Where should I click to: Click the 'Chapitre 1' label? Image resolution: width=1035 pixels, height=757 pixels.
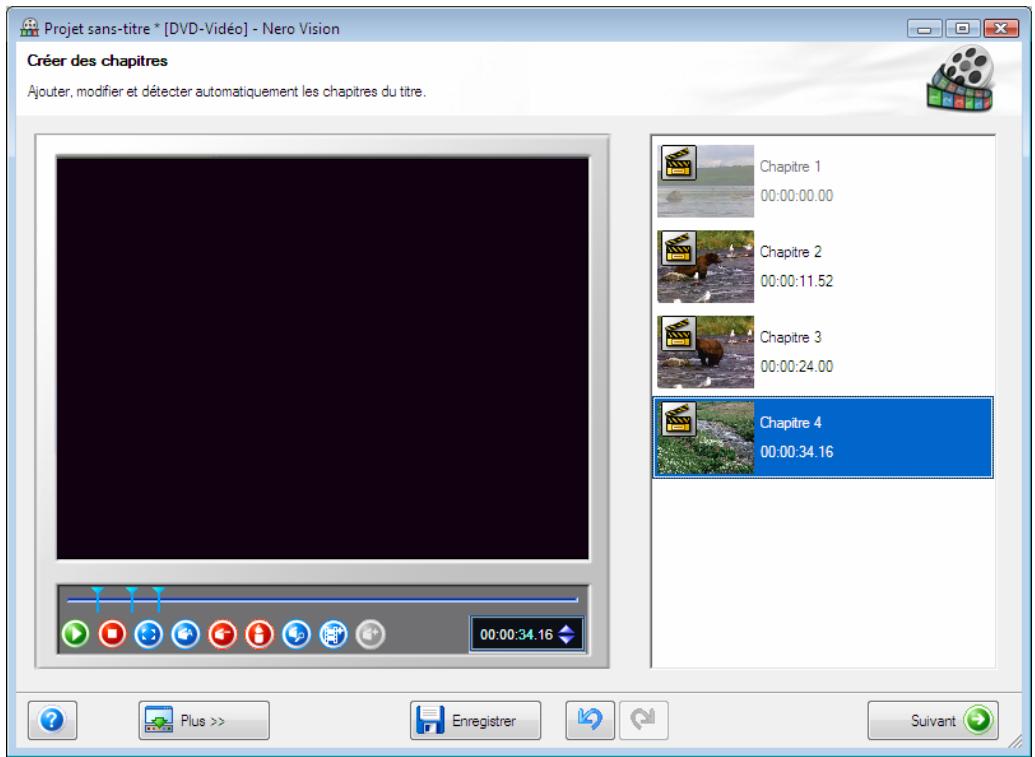pyautogui.click(x=790, y=166)
